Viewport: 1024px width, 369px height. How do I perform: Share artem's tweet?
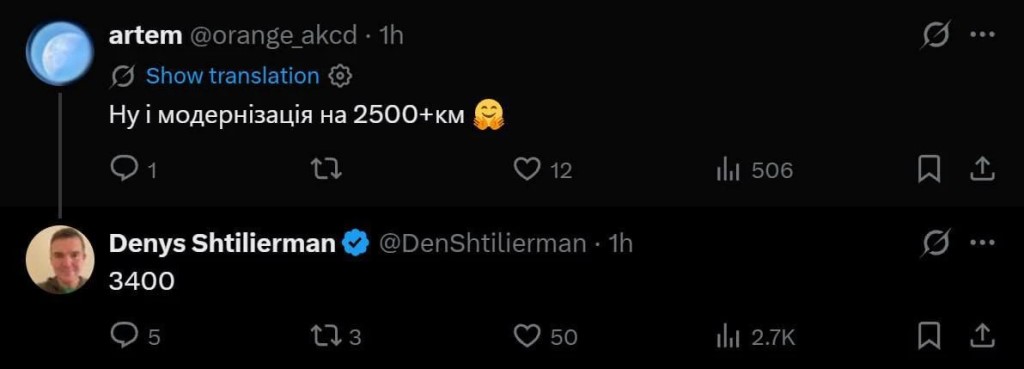point(981,170)
